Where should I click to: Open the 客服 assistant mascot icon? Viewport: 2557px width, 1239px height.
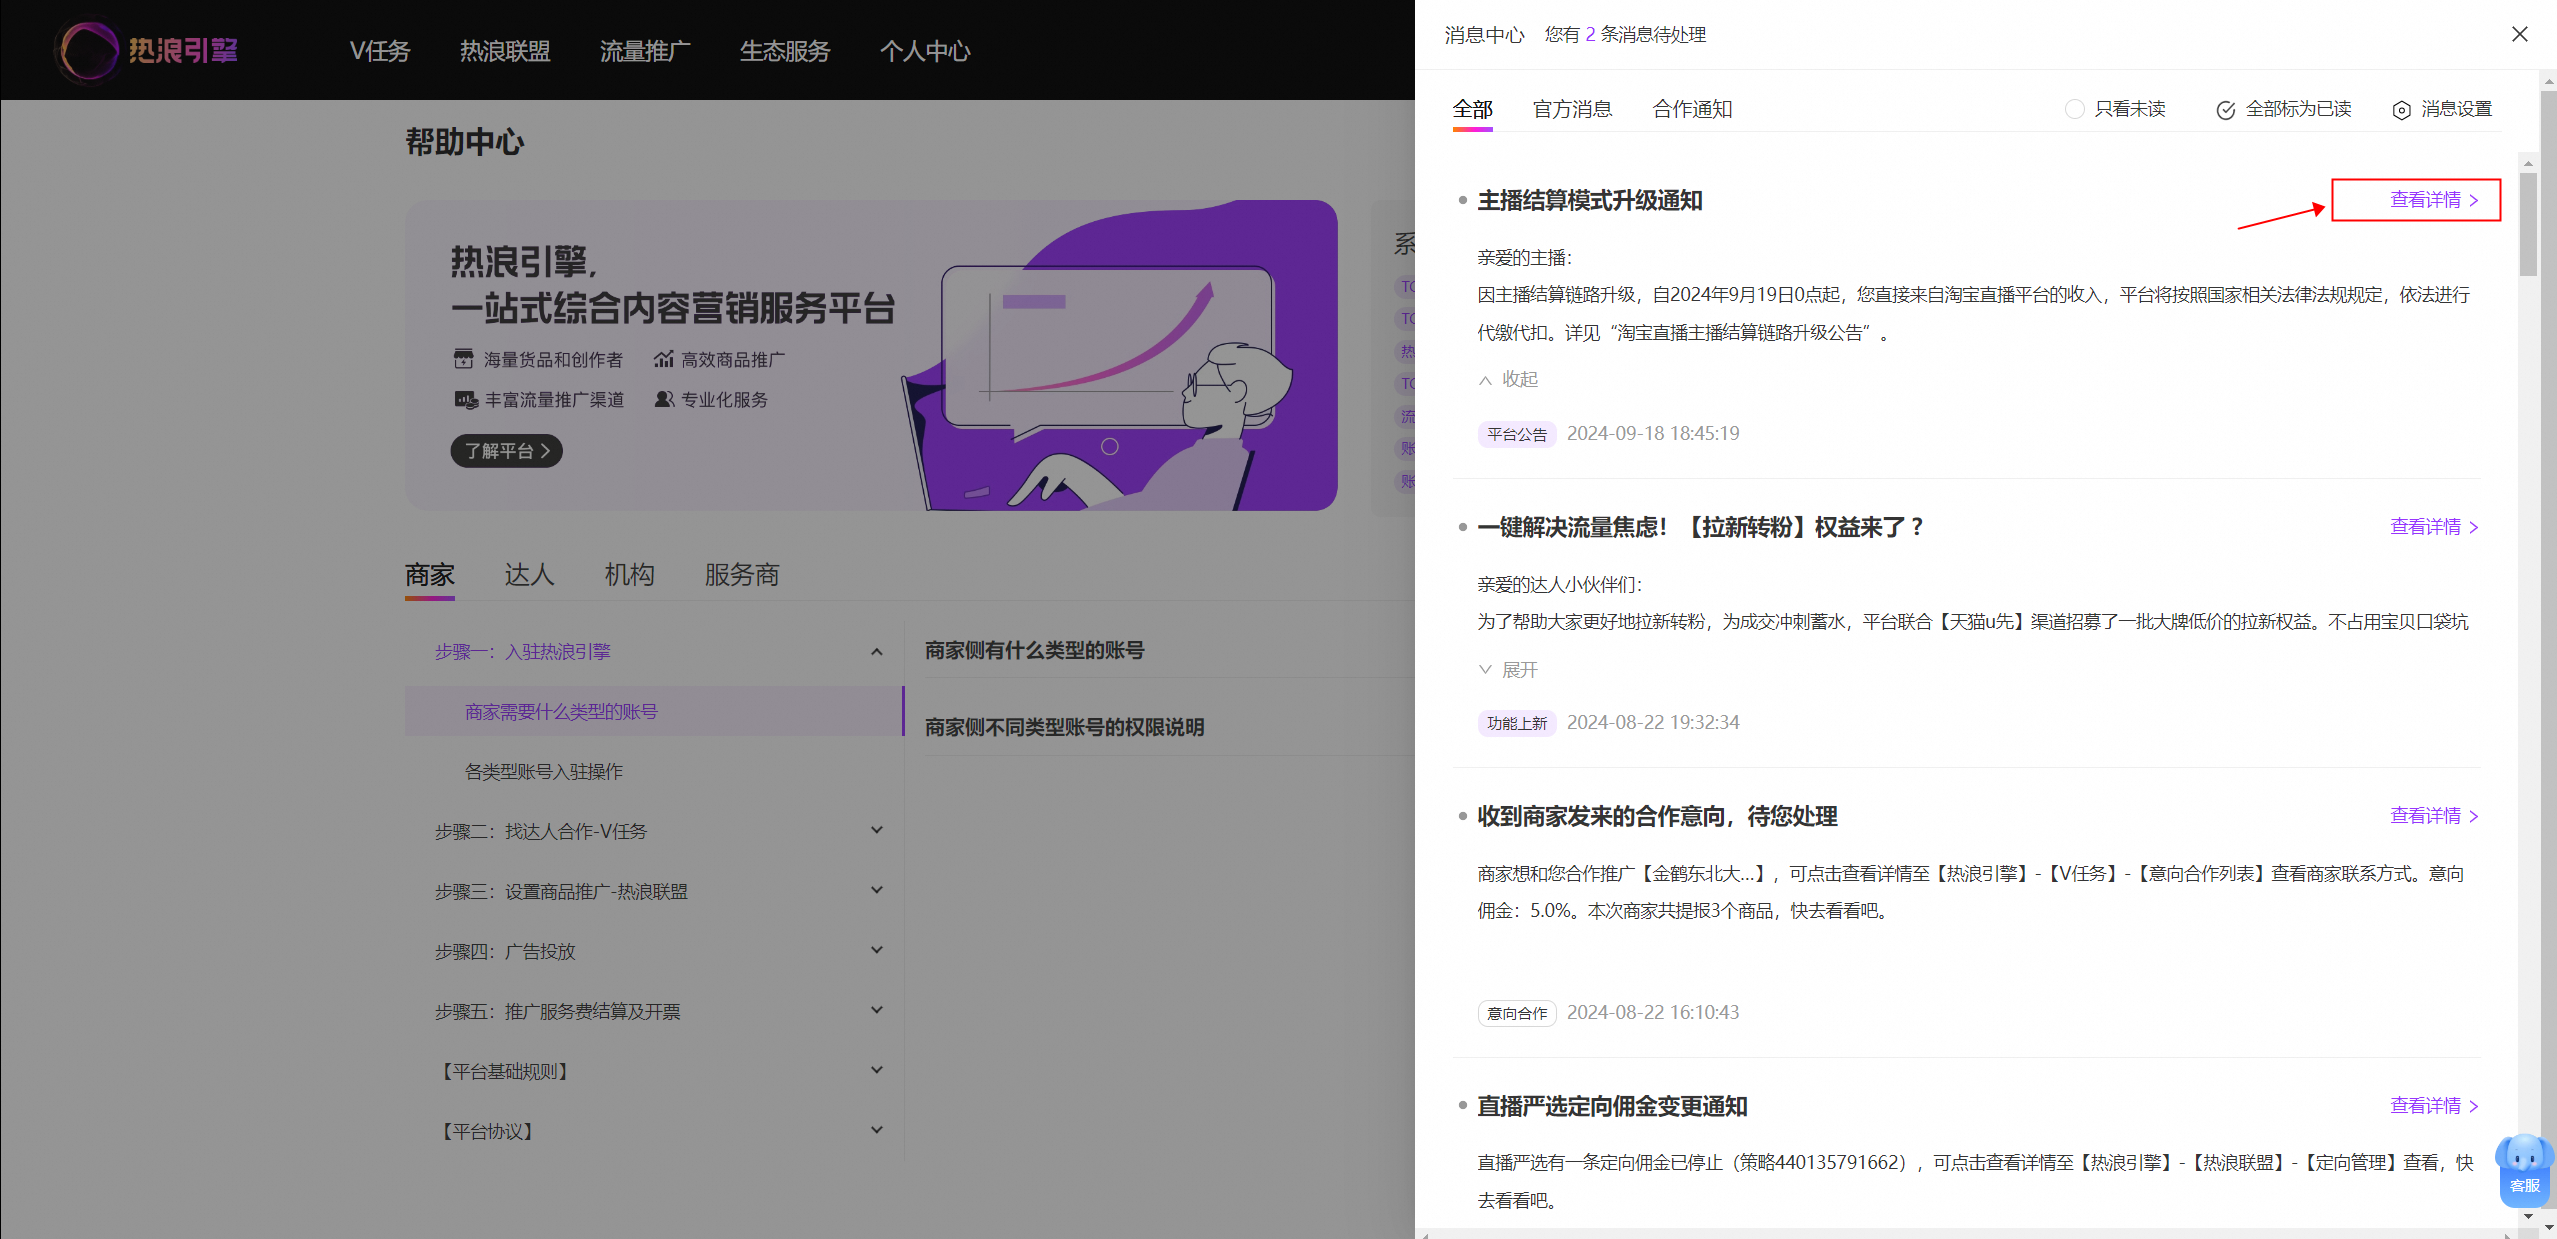point(2524,1169)
